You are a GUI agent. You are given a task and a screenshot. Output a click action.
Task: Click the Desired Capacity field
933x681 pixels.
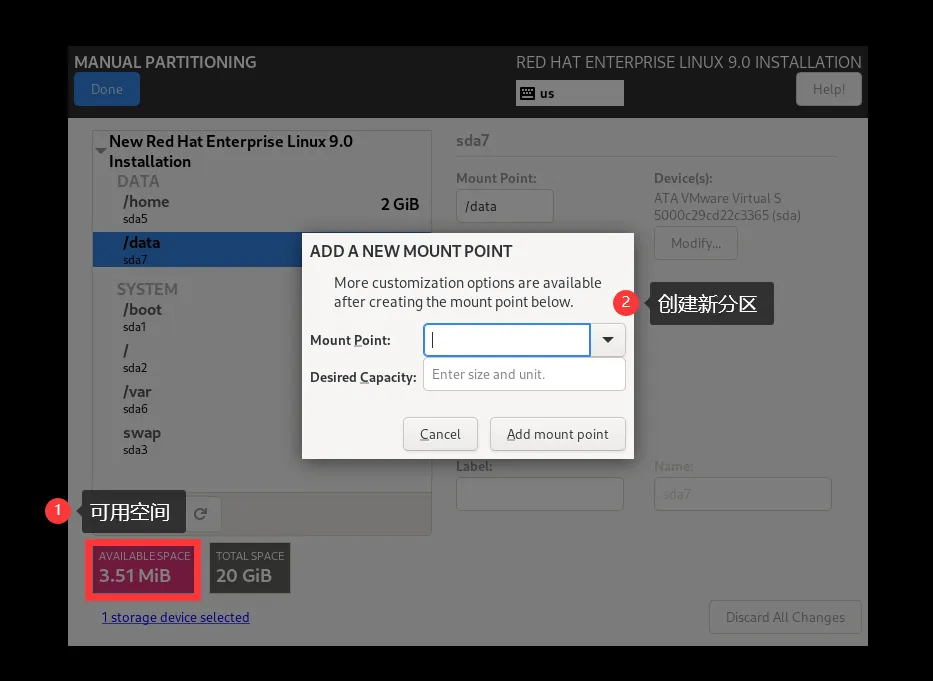(524, 374)
